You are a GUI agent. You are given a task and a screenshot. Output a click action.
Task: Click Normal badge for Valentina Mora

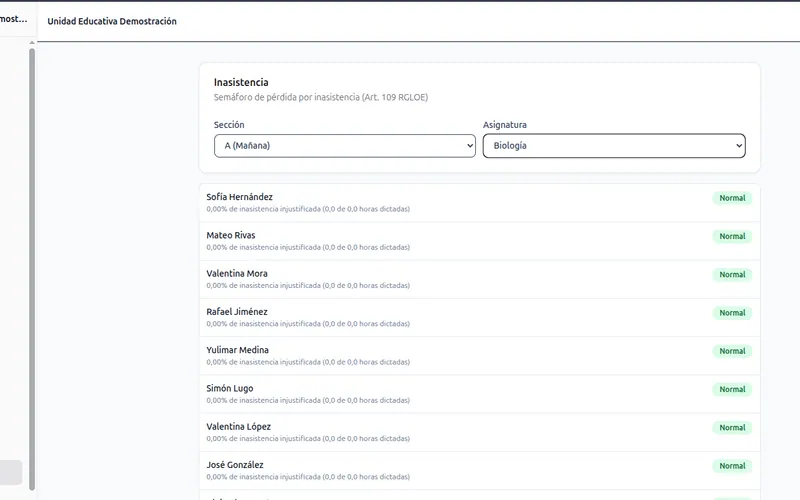coord(732,274)
